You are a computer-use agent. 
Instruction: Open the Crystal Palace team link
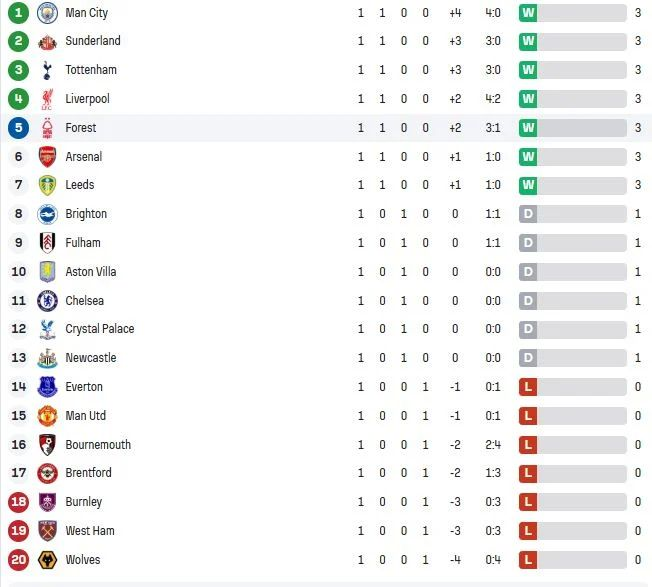pyautogui.click(x=99, y=329)
